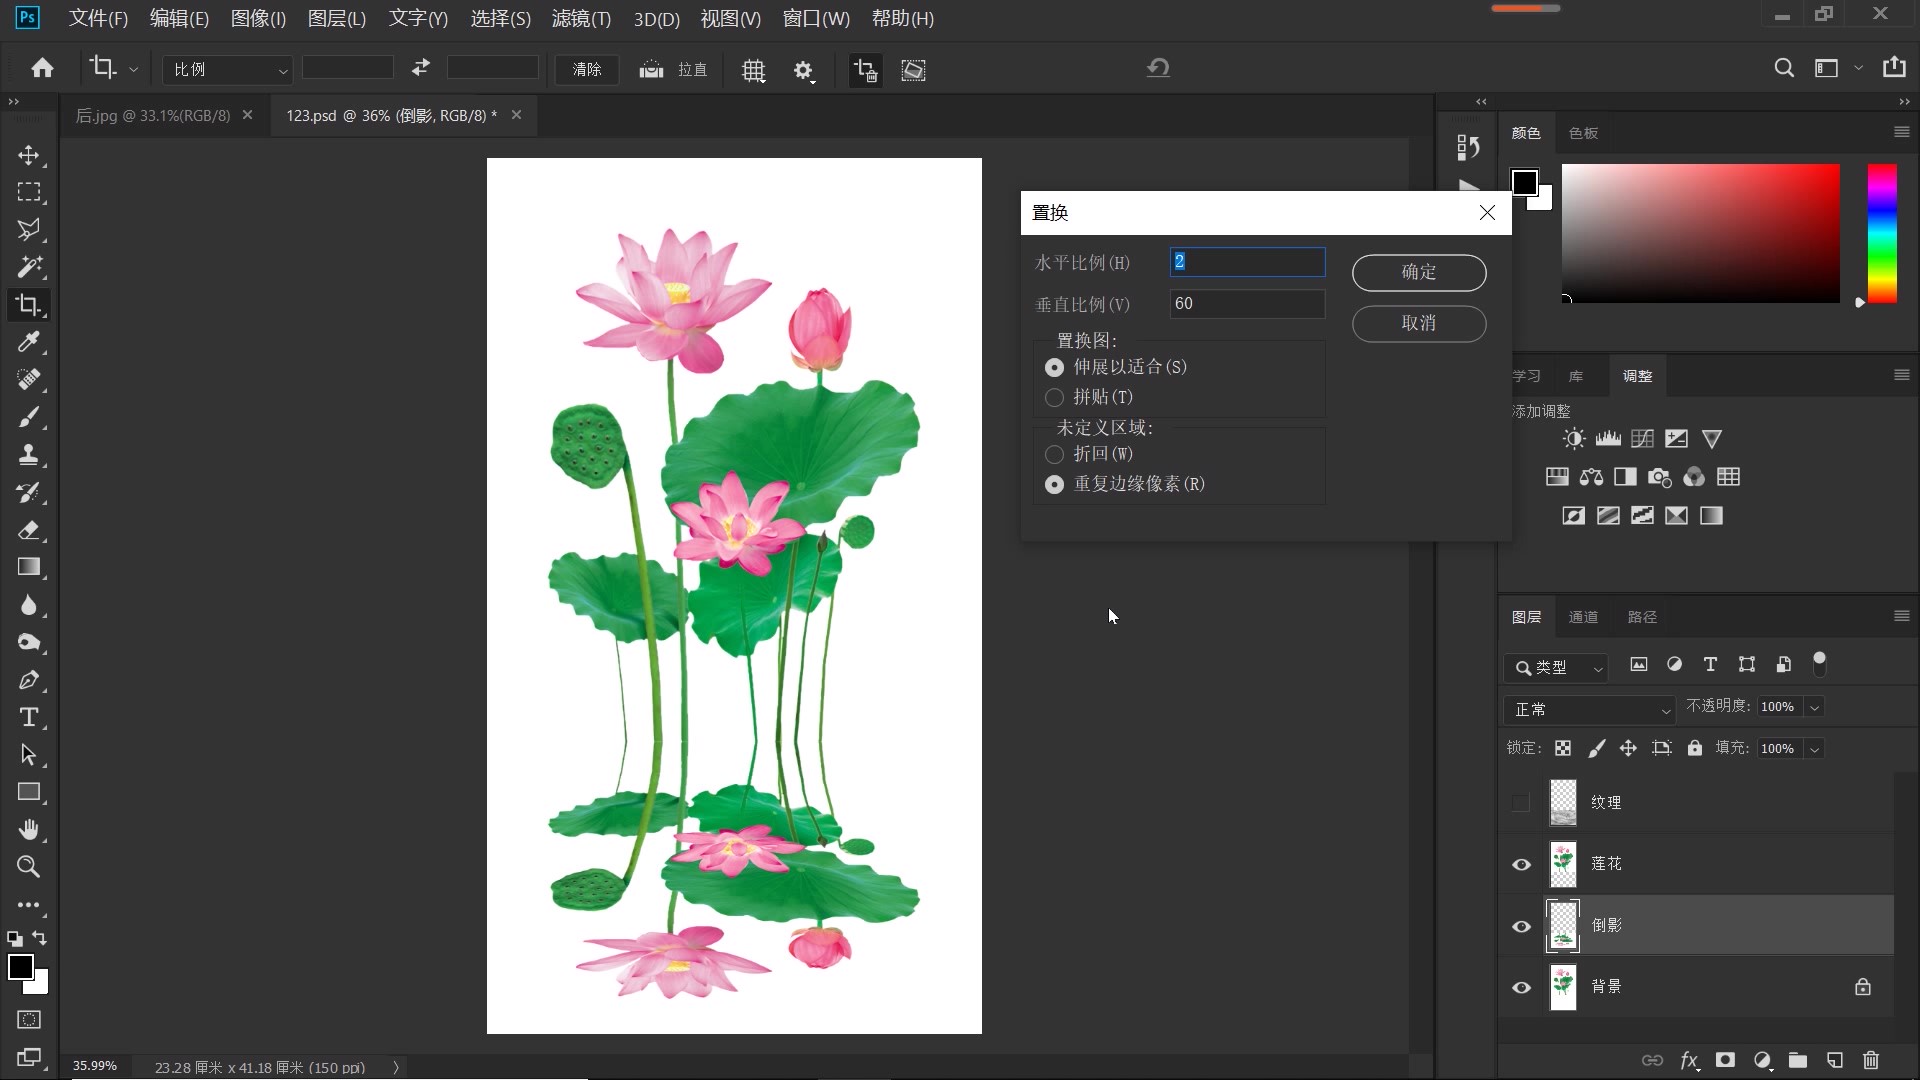This screenshot has width=1920, height=1080.
Task: Select the Eyedropper tool
Action: (28, 342)
